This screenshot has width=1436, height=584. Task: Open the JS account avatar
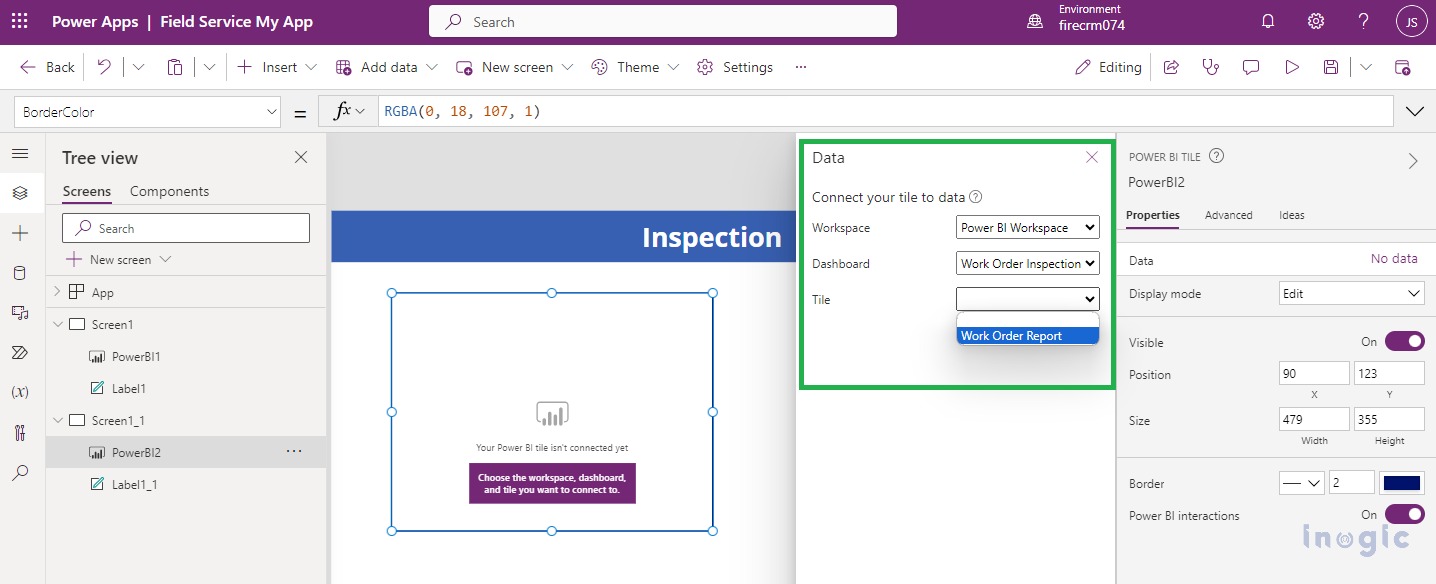pos(1411,21)
